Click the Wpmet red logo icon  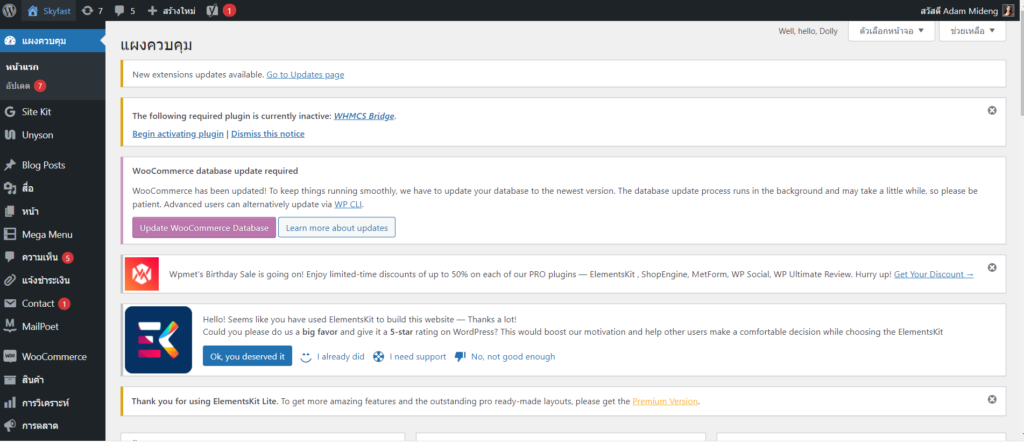click(x=142, y=274)
